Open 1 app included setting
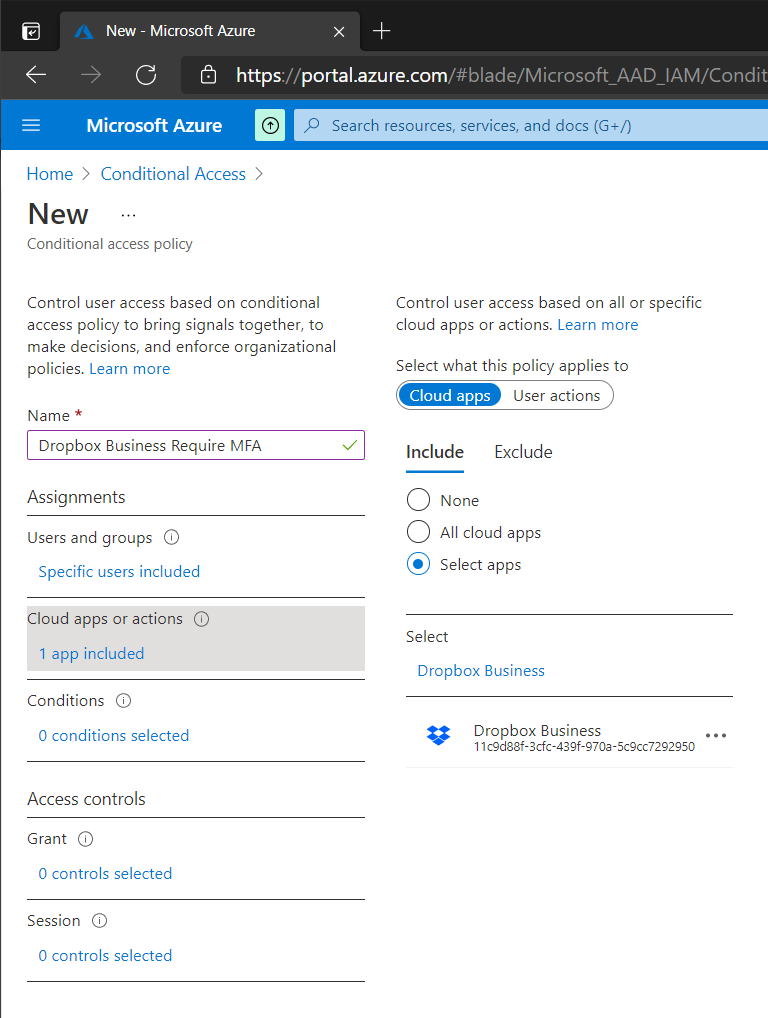The image size is (768, 1018). [92, 654]
